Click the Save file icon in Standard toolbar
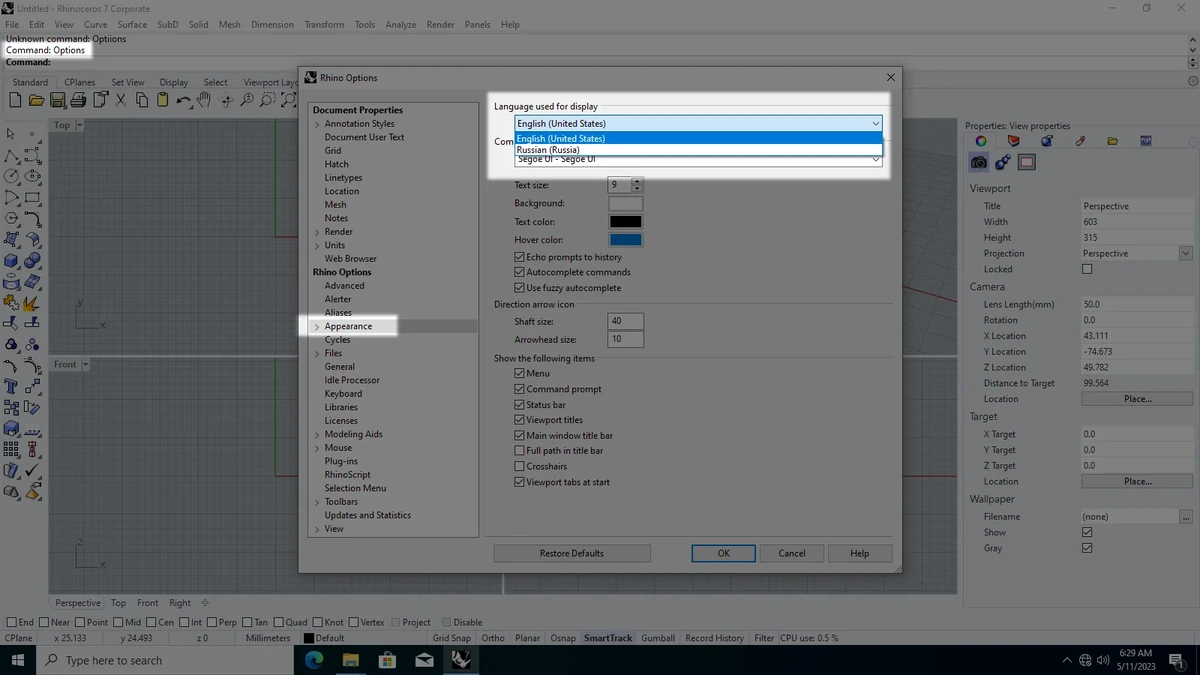 (x=57, y=100)
